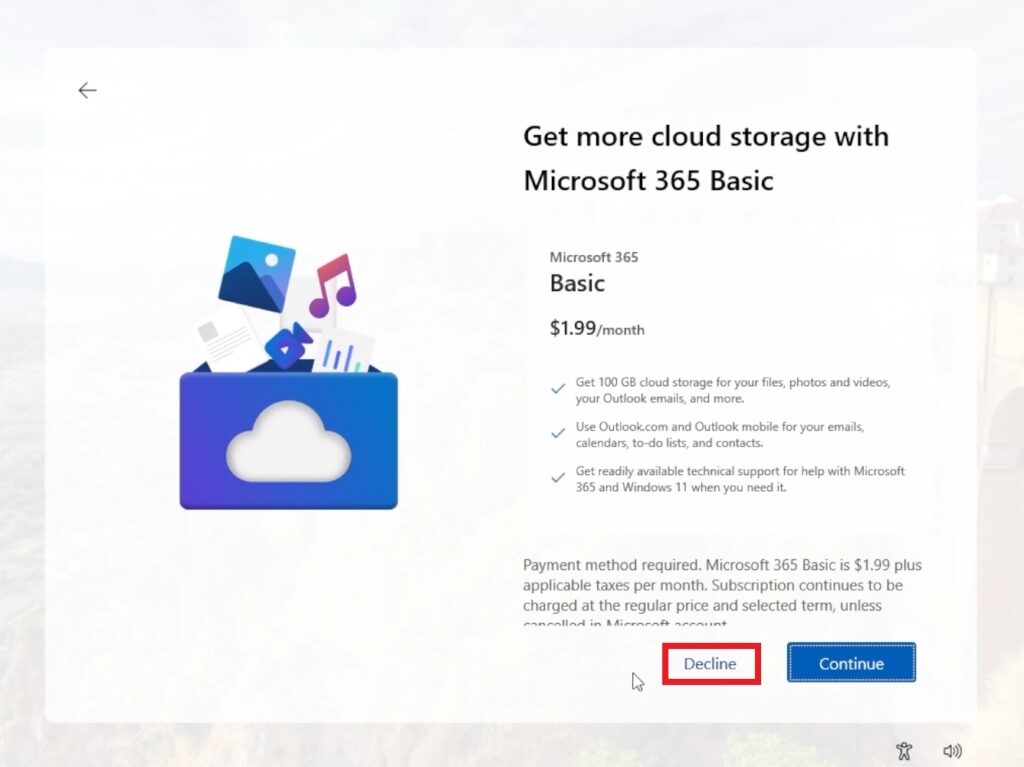Click the 'Microsoft 365' label above Basic
This screenshot has width=1024, height=767.
594,257
